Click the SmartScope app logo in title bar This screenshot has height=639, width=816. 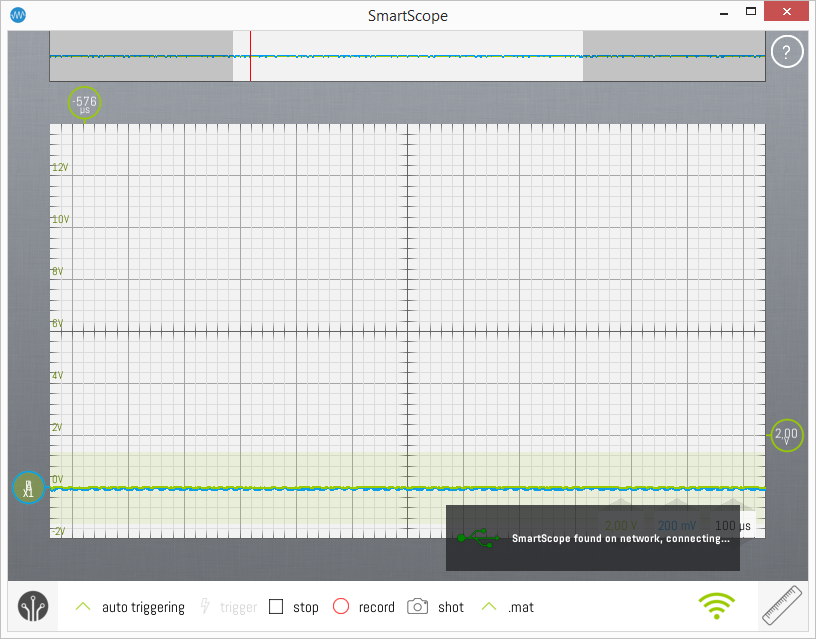pos(18,15)
